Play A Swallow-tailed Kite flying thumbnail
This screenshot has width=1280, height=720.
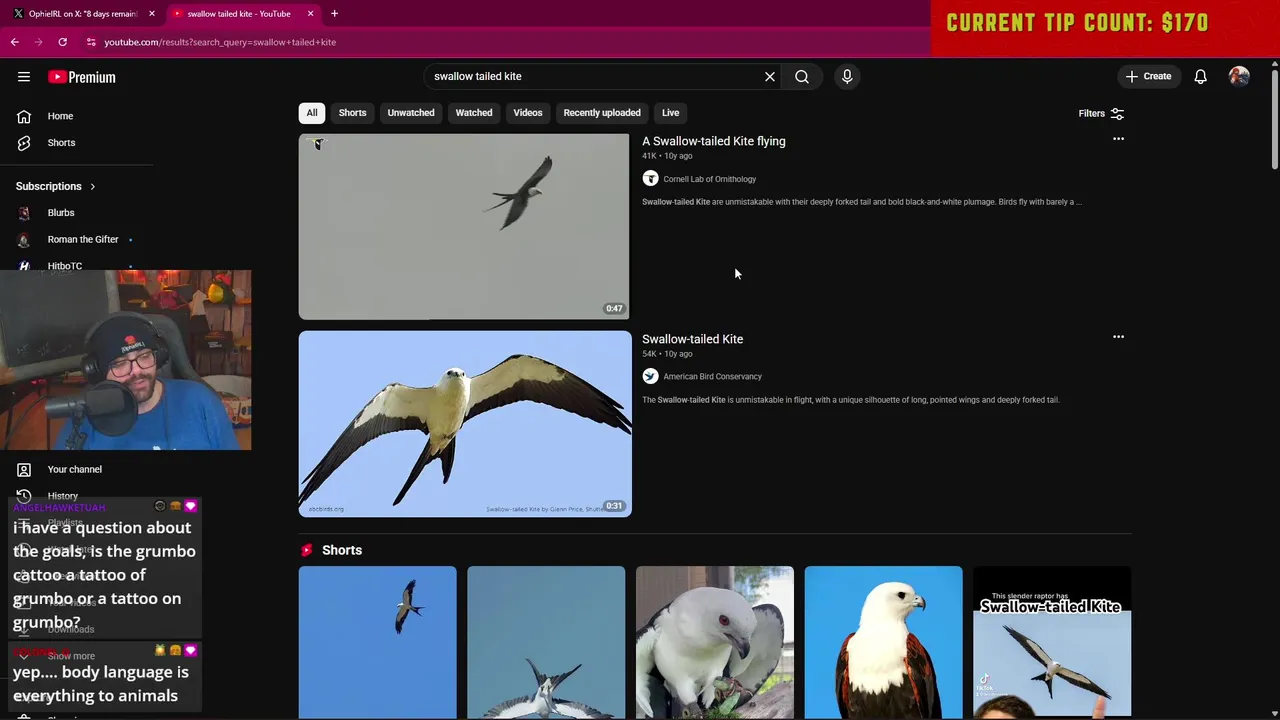click(464, 227)
